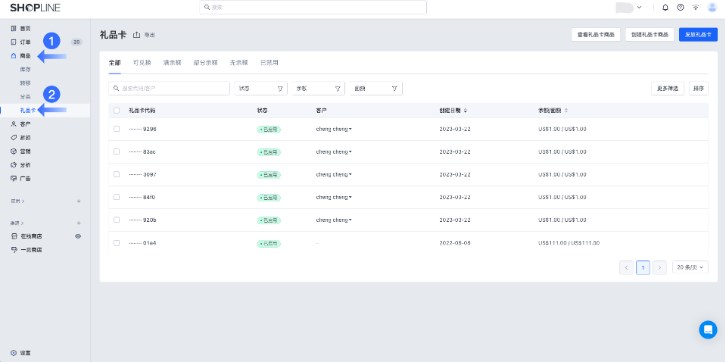Screen dimensions: 725x362
Task: Open the 礼品卡 gift card submenu item
Action: point(28,110)
